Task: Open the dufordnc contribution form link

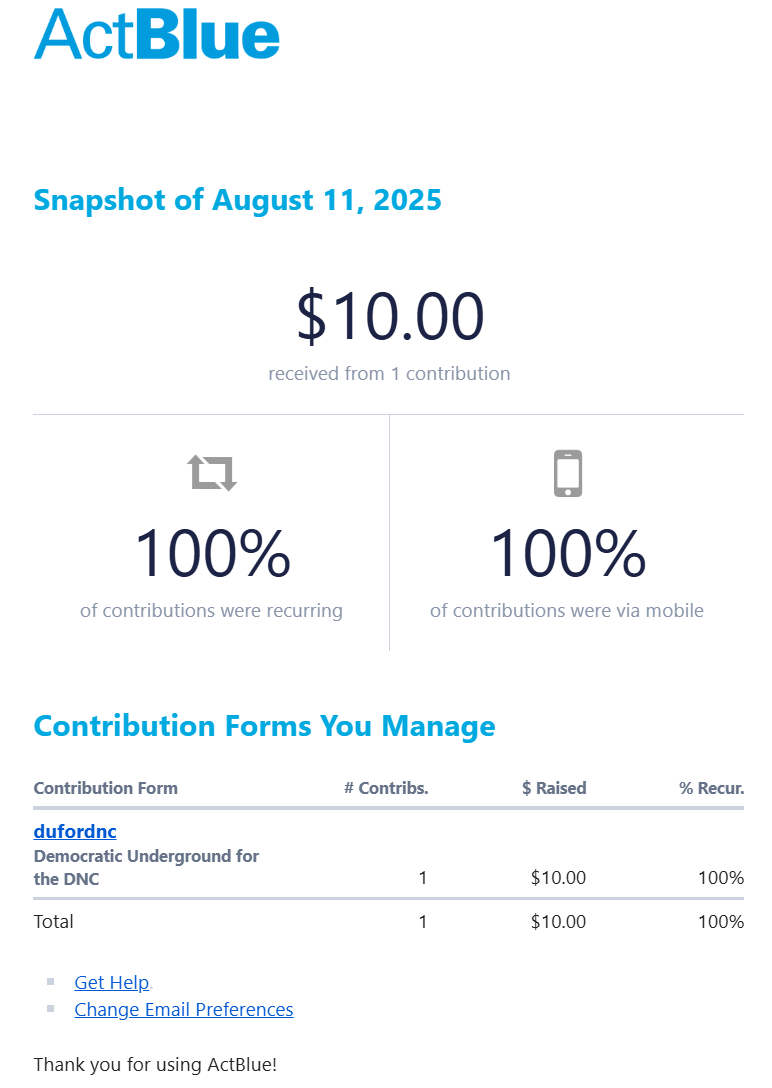Action: tap(75, 831)
